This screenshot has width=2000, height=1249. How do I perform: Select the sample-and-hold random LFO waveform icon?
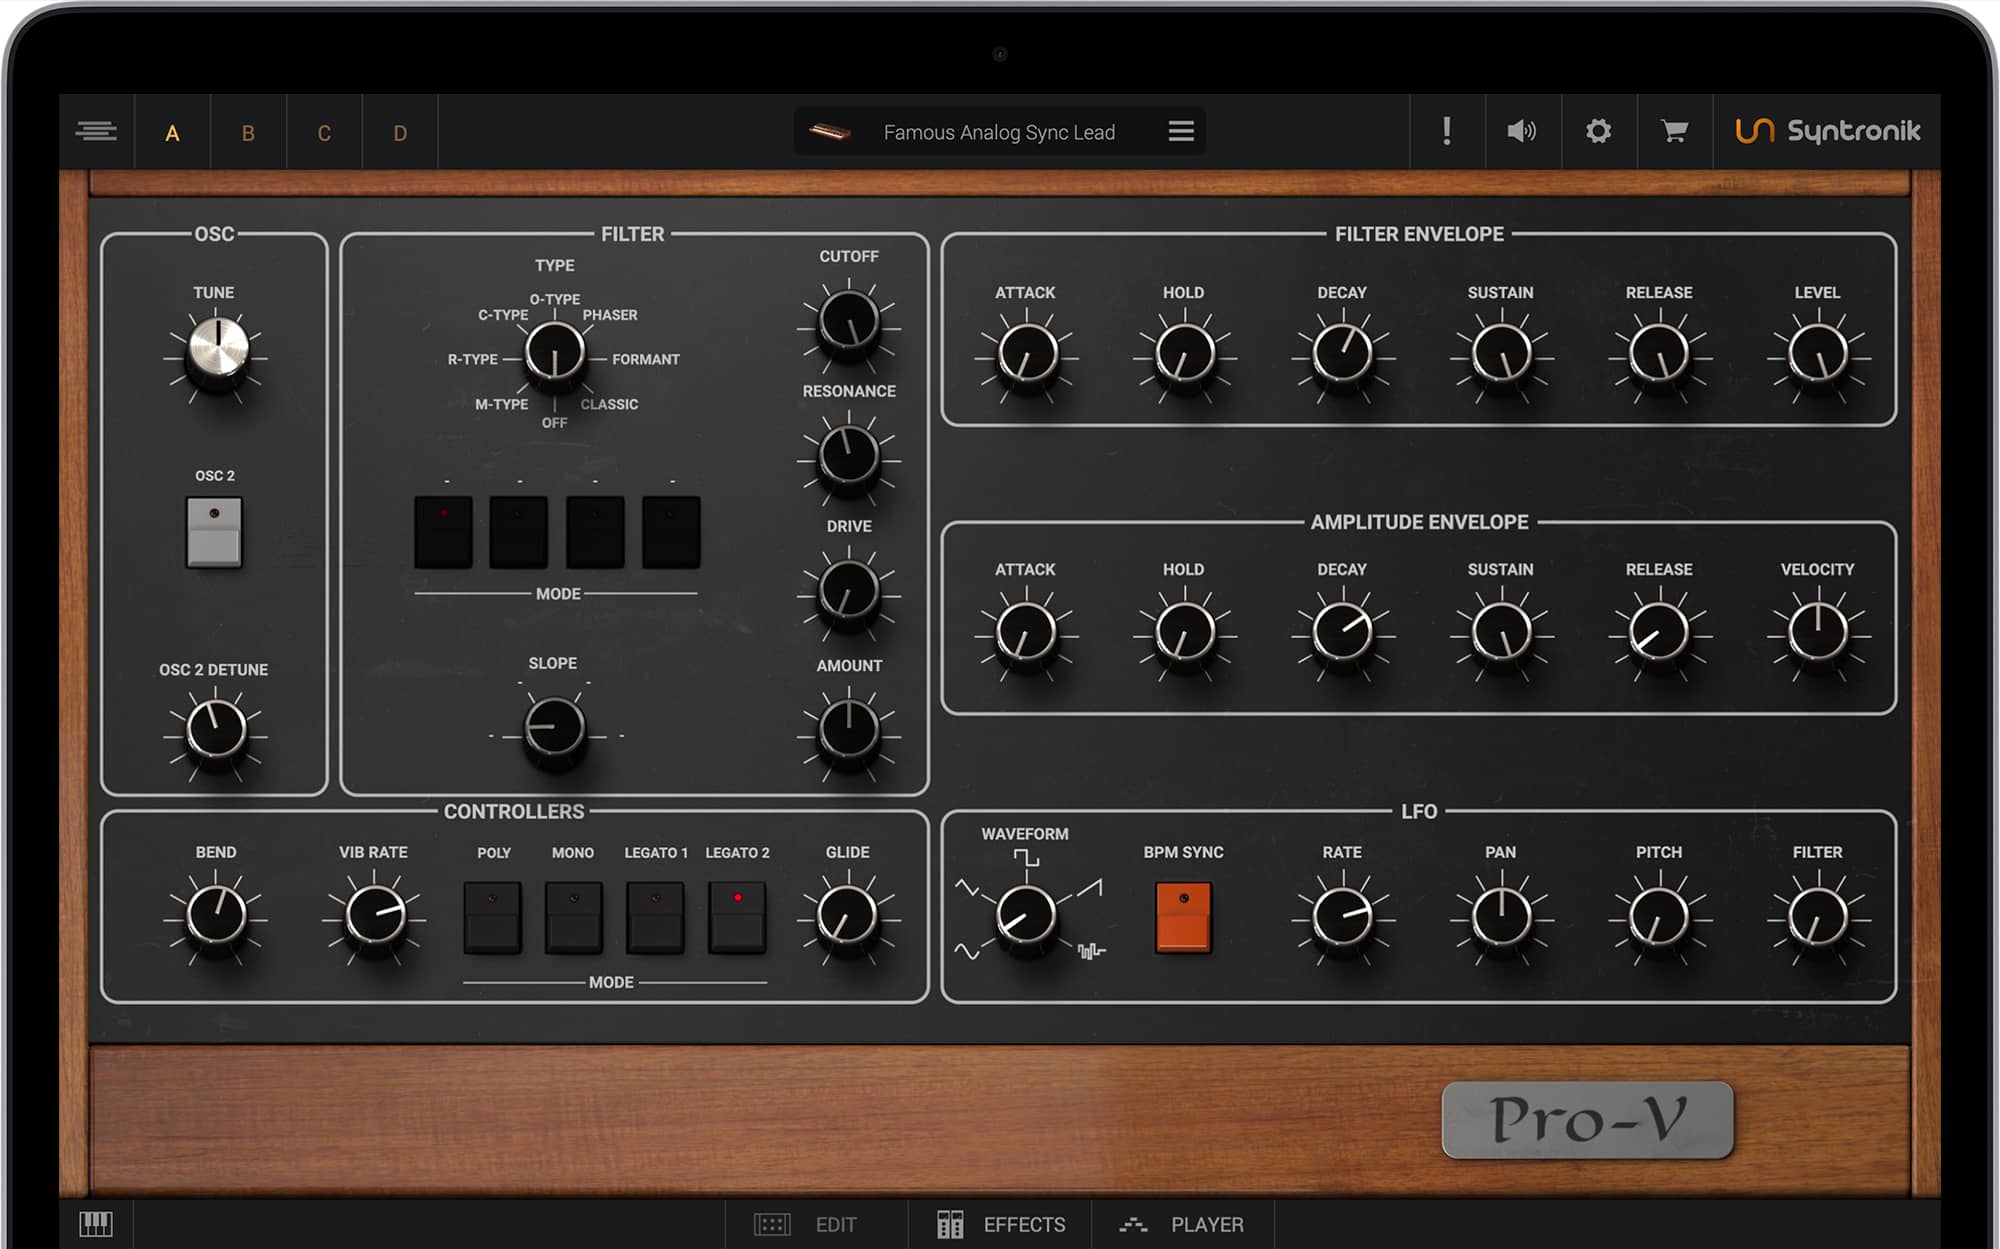tap(1091, 950)
